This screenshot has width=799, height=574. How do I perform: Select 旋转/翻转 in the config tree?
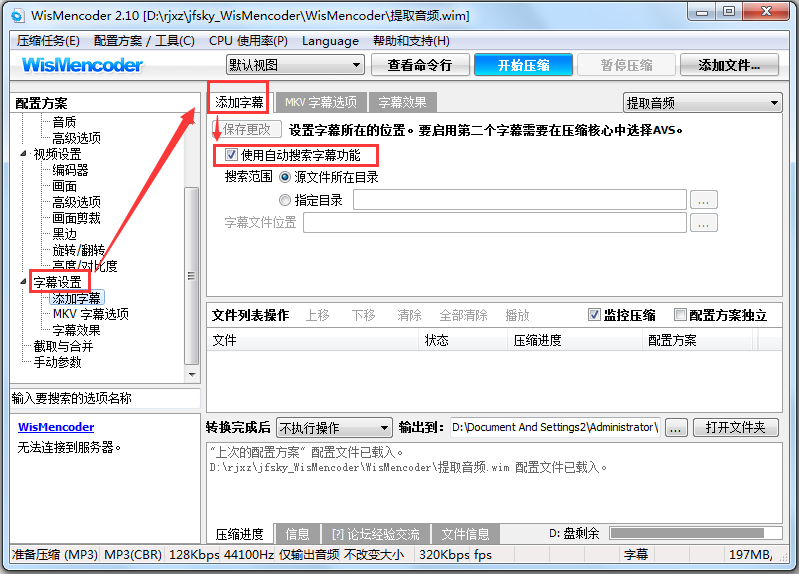click(78, 250)
